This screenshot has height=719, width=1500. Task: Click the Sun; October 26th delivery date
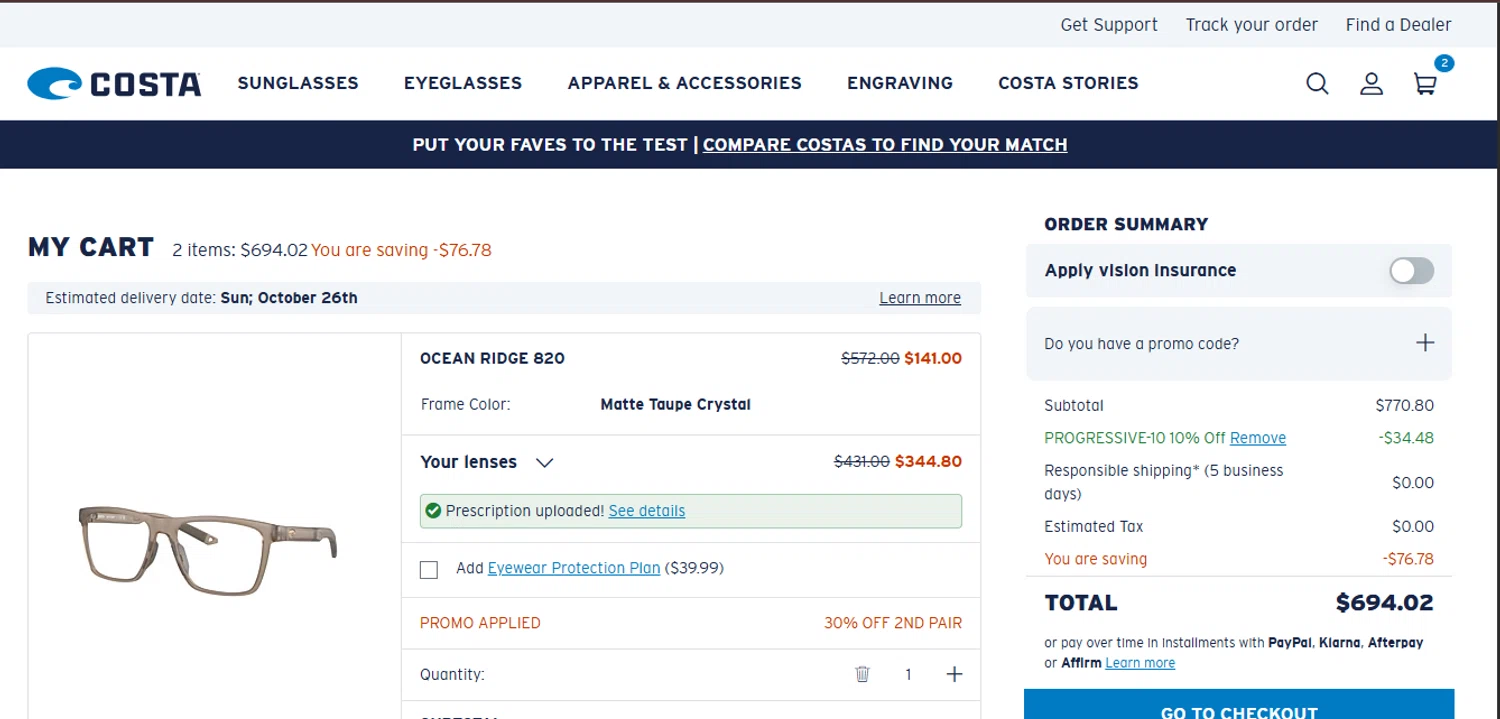coord(289,298)
